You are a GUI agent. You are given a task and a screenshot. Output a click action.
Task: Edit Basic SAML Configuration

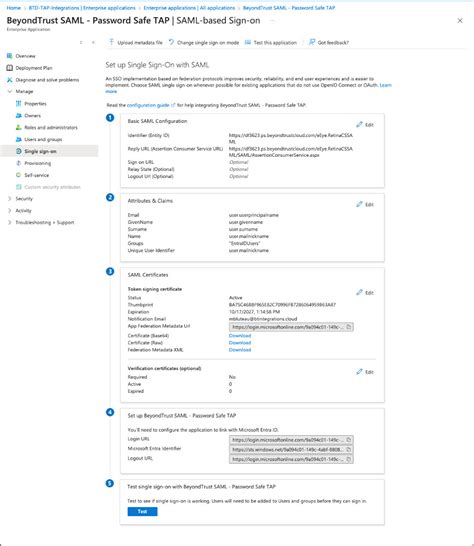[x=365, y=125]
